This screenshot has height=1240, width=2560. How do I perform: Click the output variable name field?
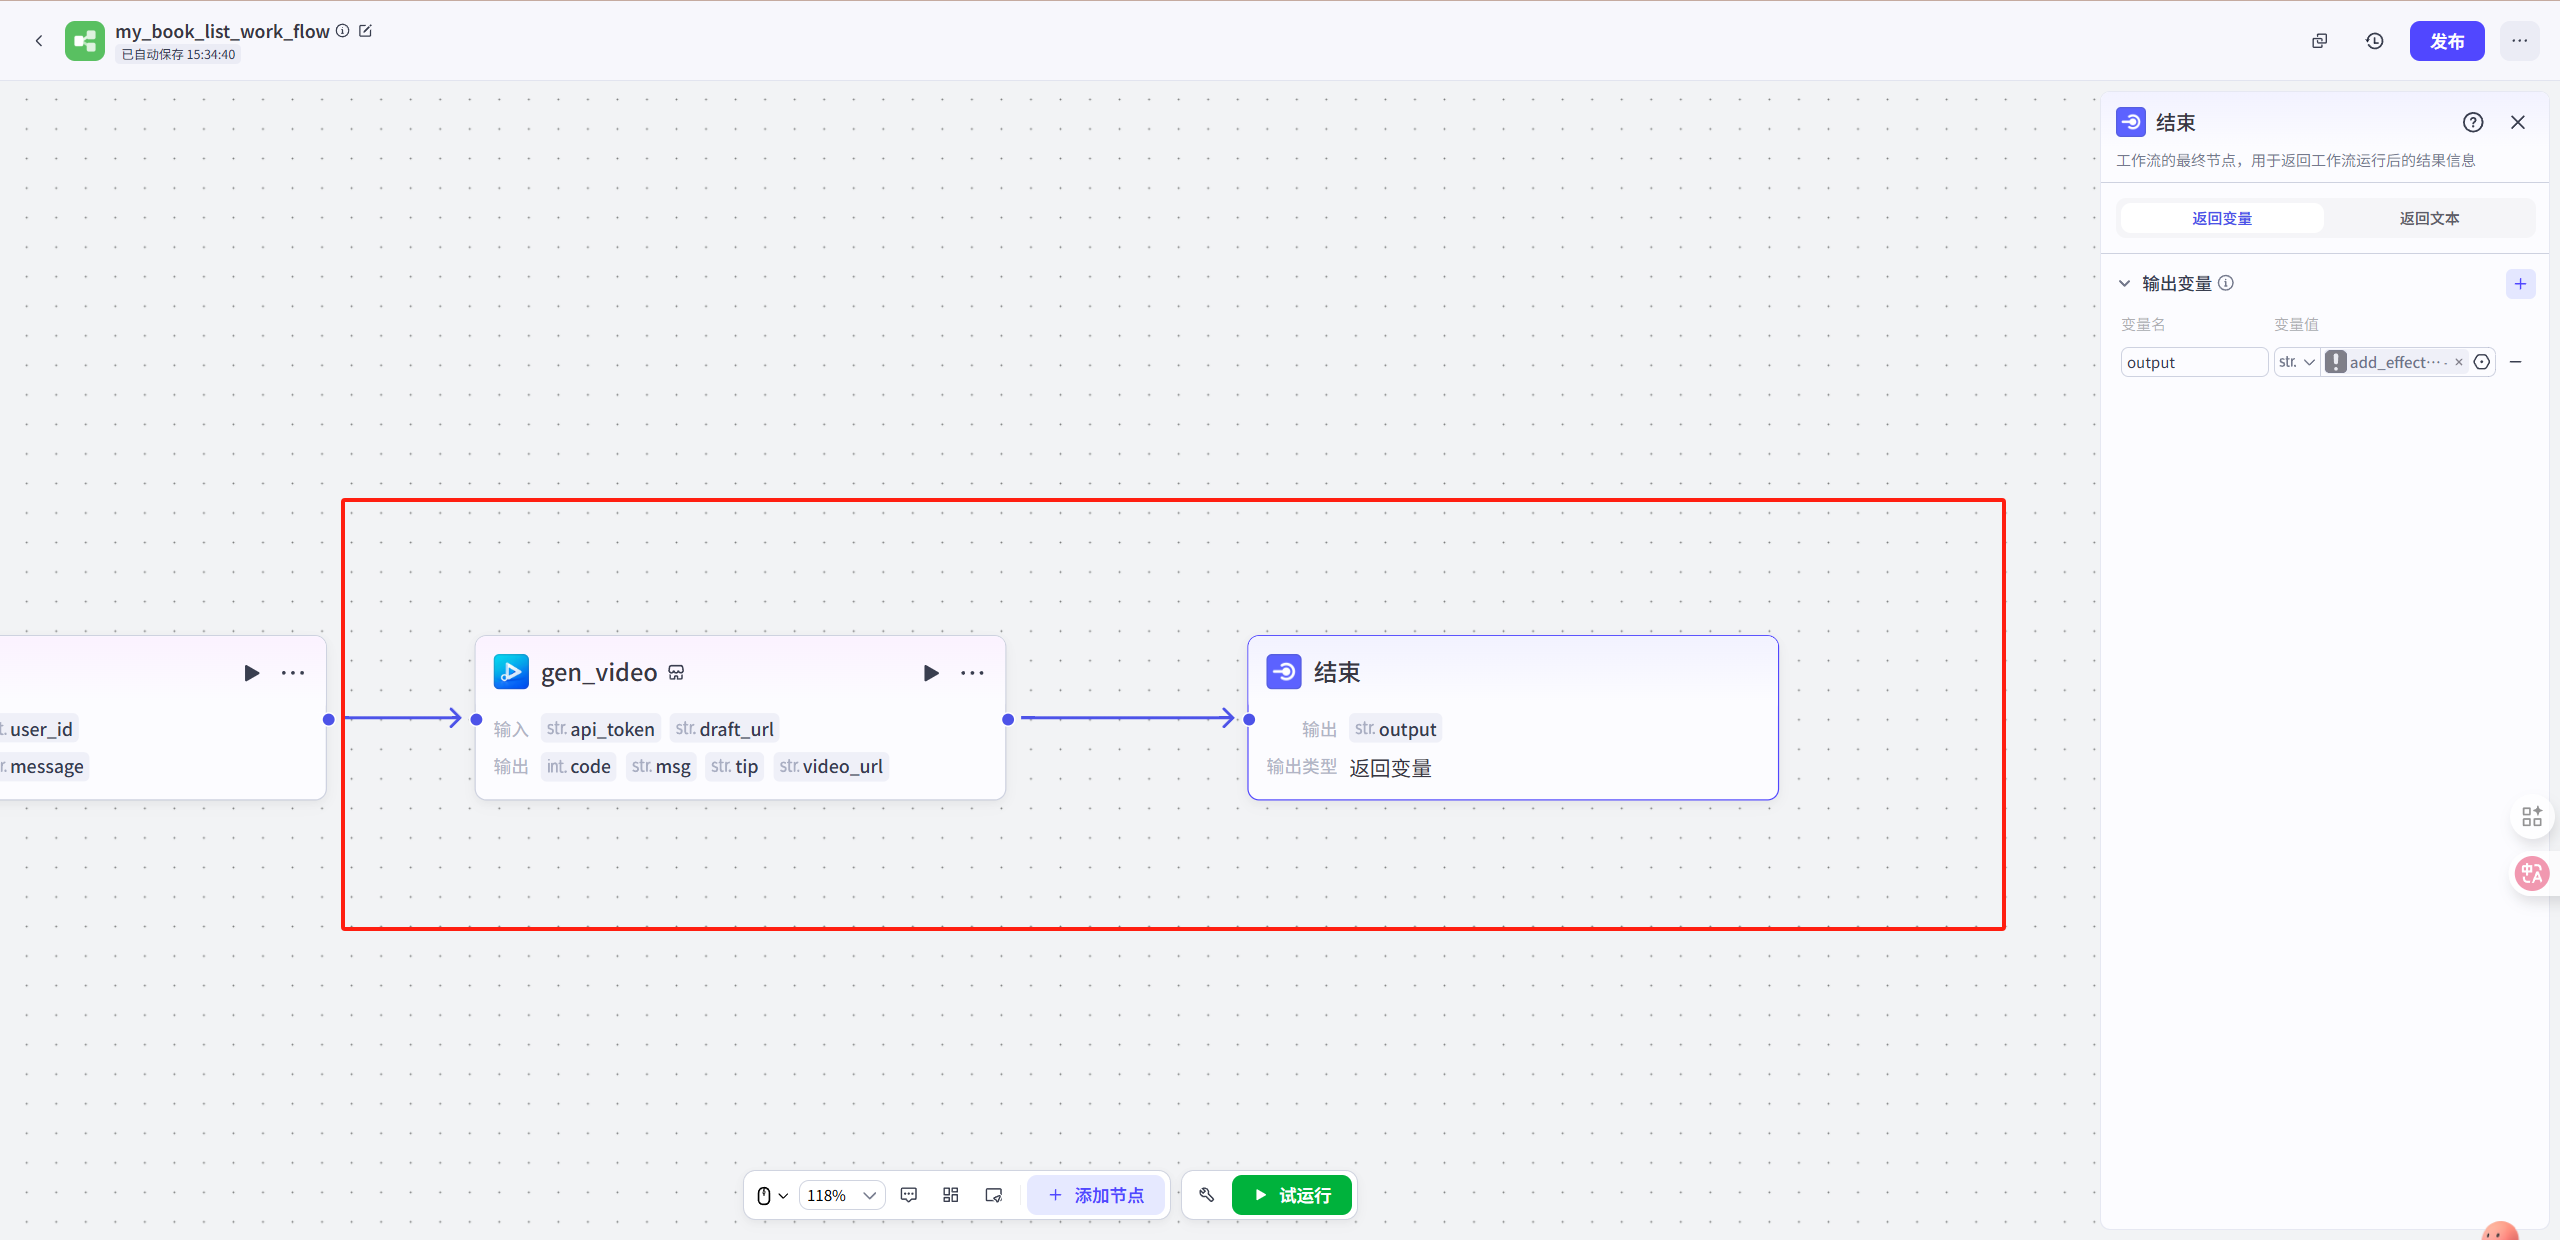(x=2192, y=362)
